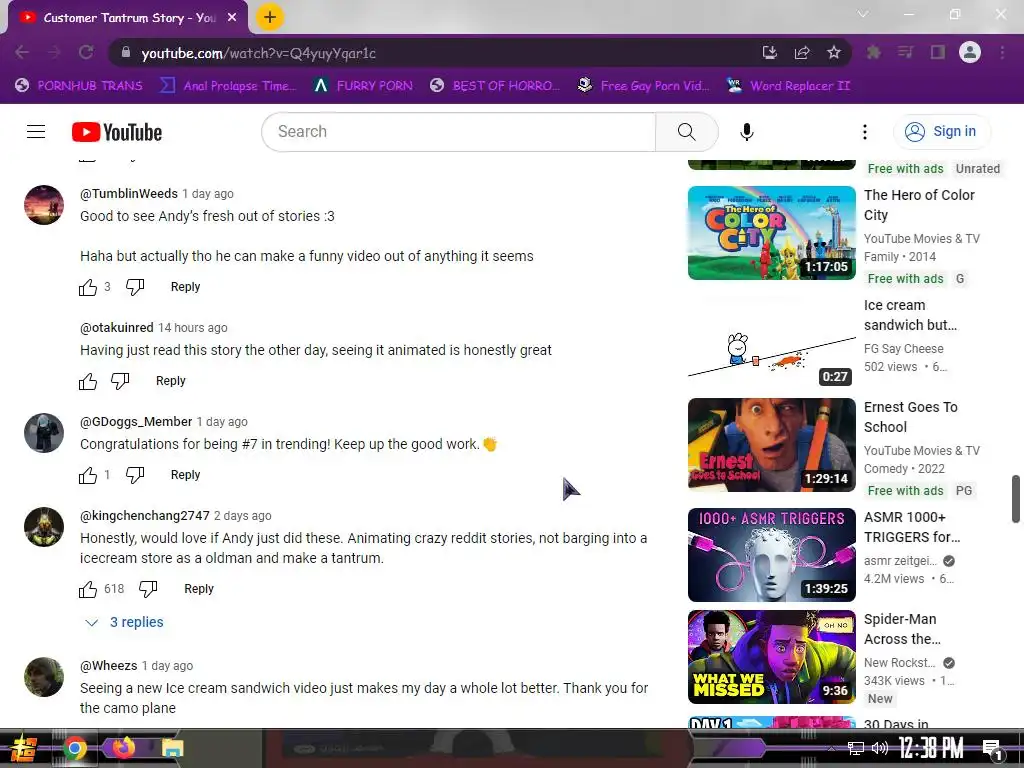Open Firefox from the taskbar
The image size is (1024, 768).
[123, 747]
